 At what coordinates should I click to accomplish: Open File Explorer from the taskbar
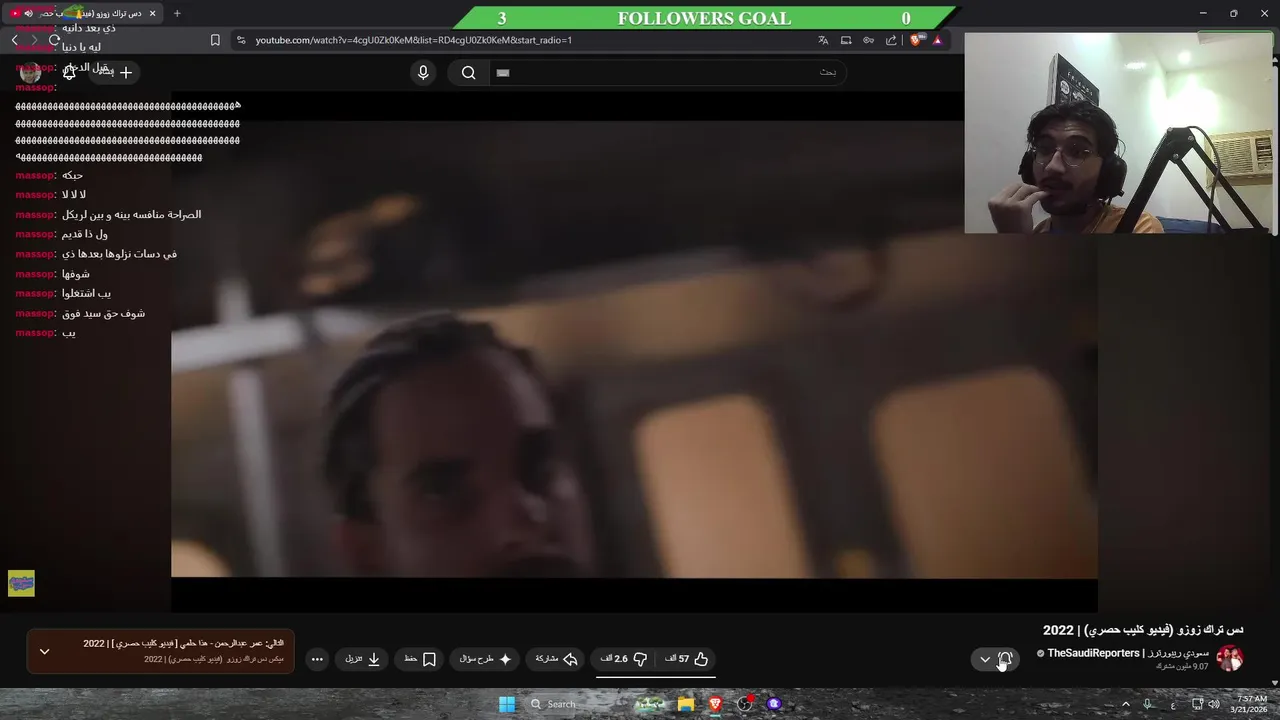tap(685, 704)
